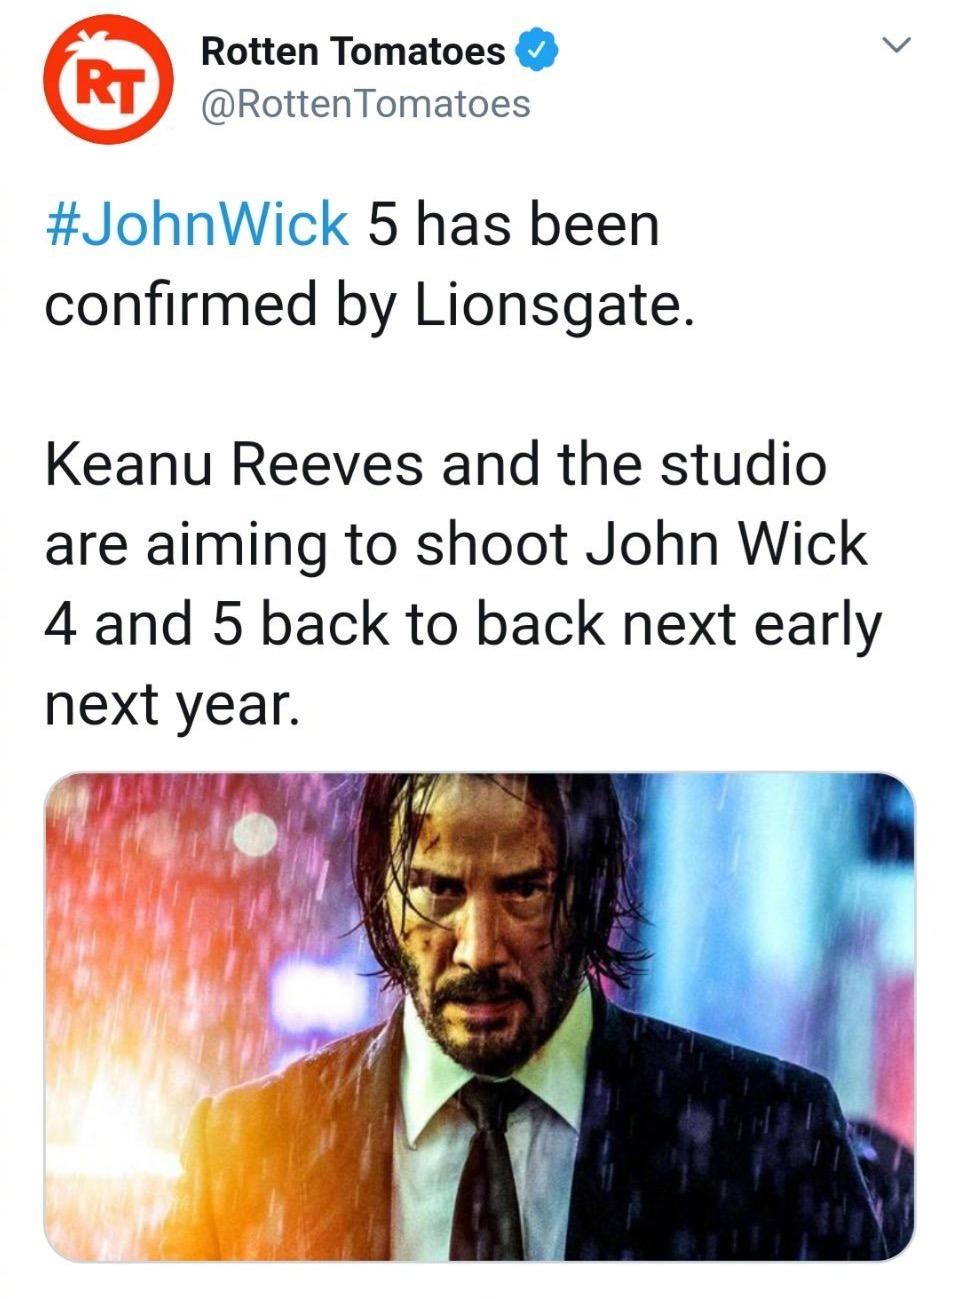View the attached John Wick movie still
This screenshot has width=960, height=1299.
479,1015
